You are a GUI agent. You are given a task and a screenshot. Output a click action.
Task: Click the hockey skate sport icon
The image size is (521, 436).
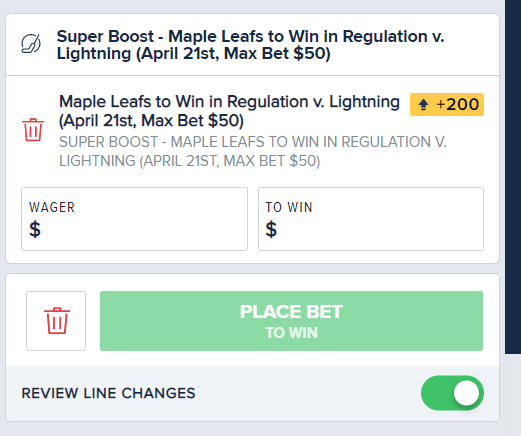click(x=31, y=44)
